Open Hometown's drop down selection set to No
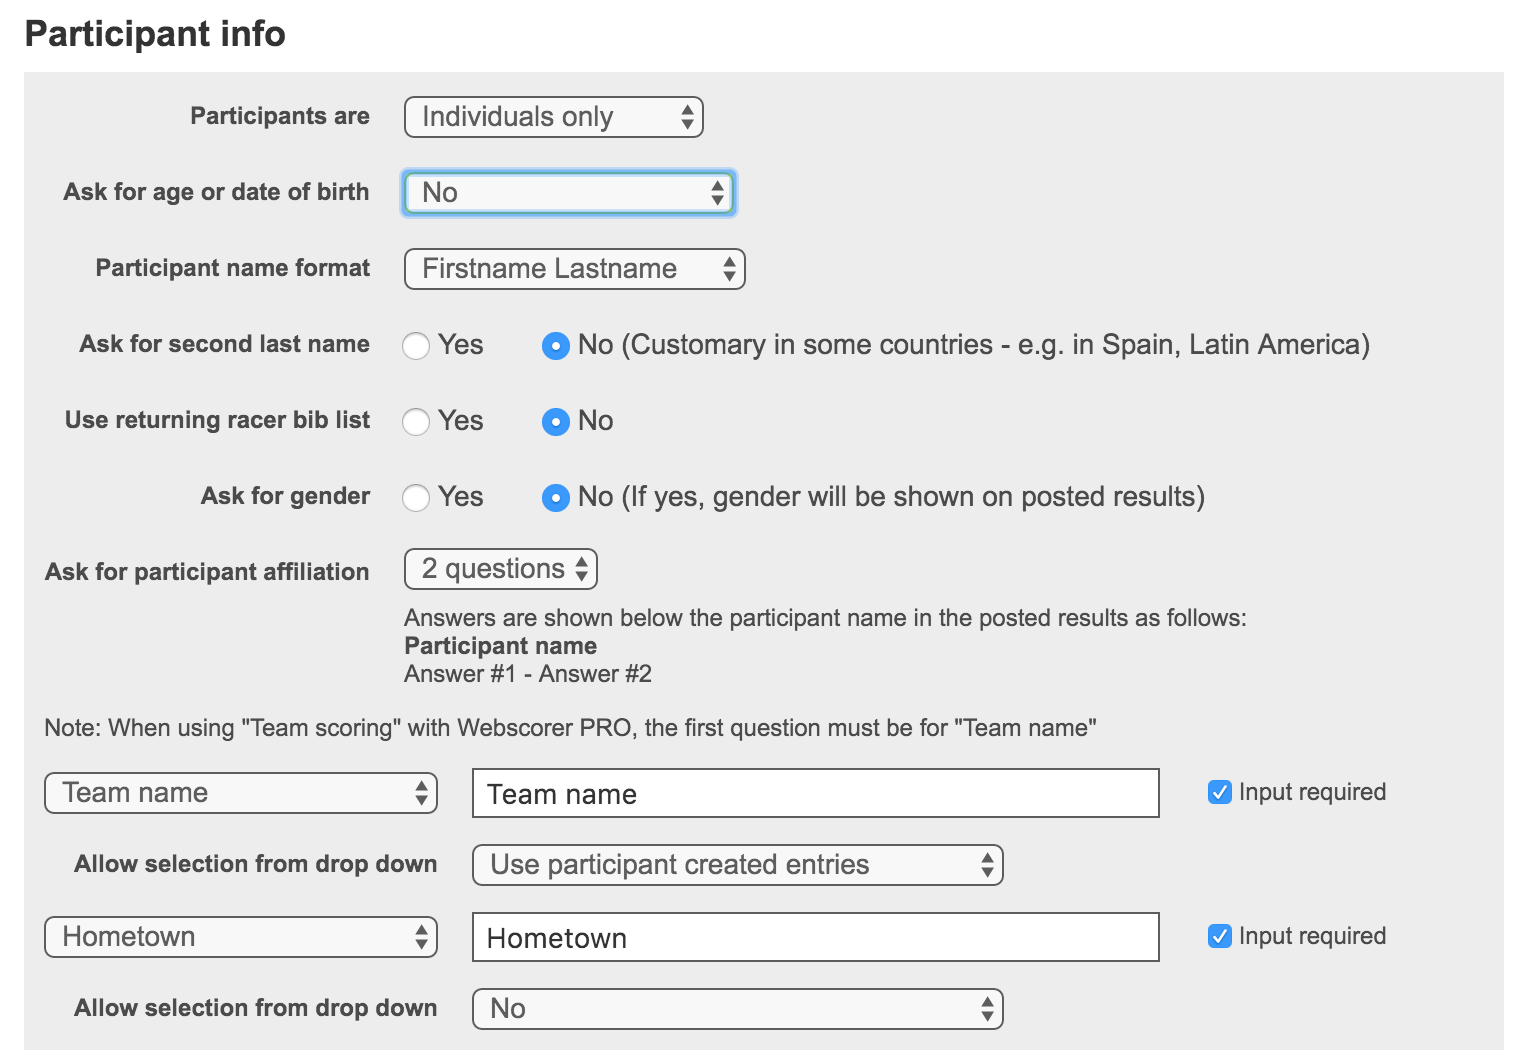Screen dimensions: 1528x1062 click(737, 1009)
